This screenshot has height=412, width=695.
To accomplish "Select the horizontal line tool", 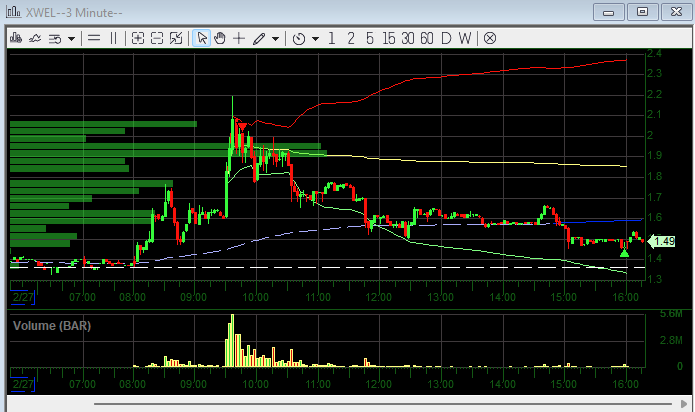I will (x=94, y=39).
